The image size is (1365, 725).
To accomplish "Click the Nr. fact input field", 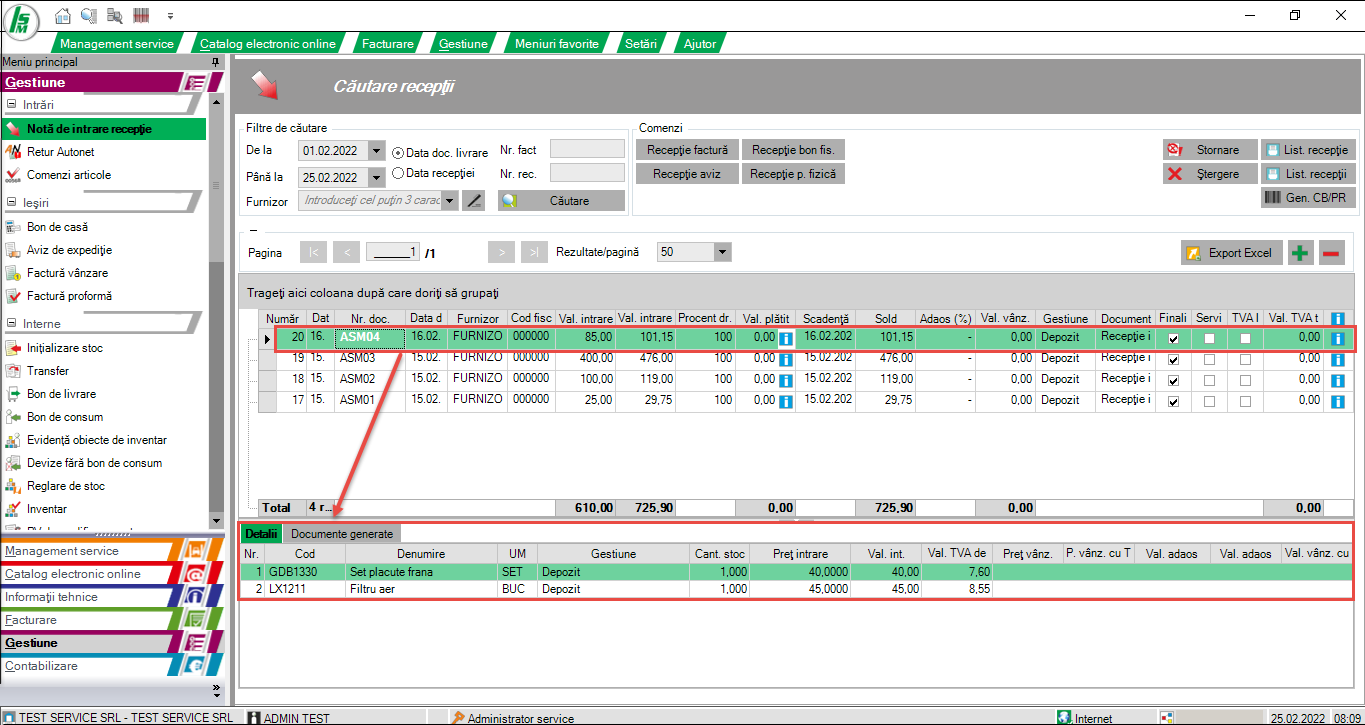I will click(x=587, y=150).
